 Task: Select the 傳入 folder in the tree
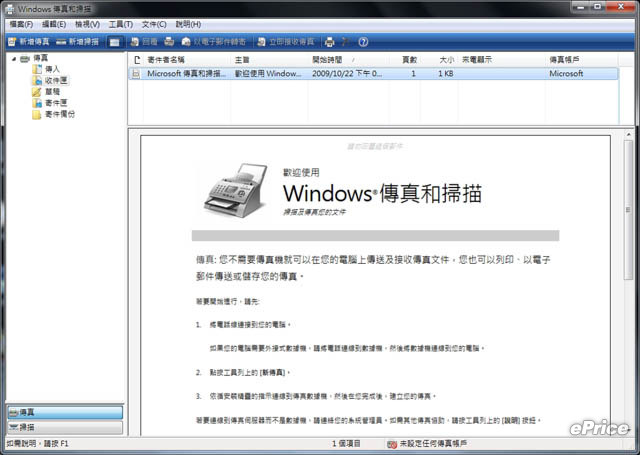[52, 69]
